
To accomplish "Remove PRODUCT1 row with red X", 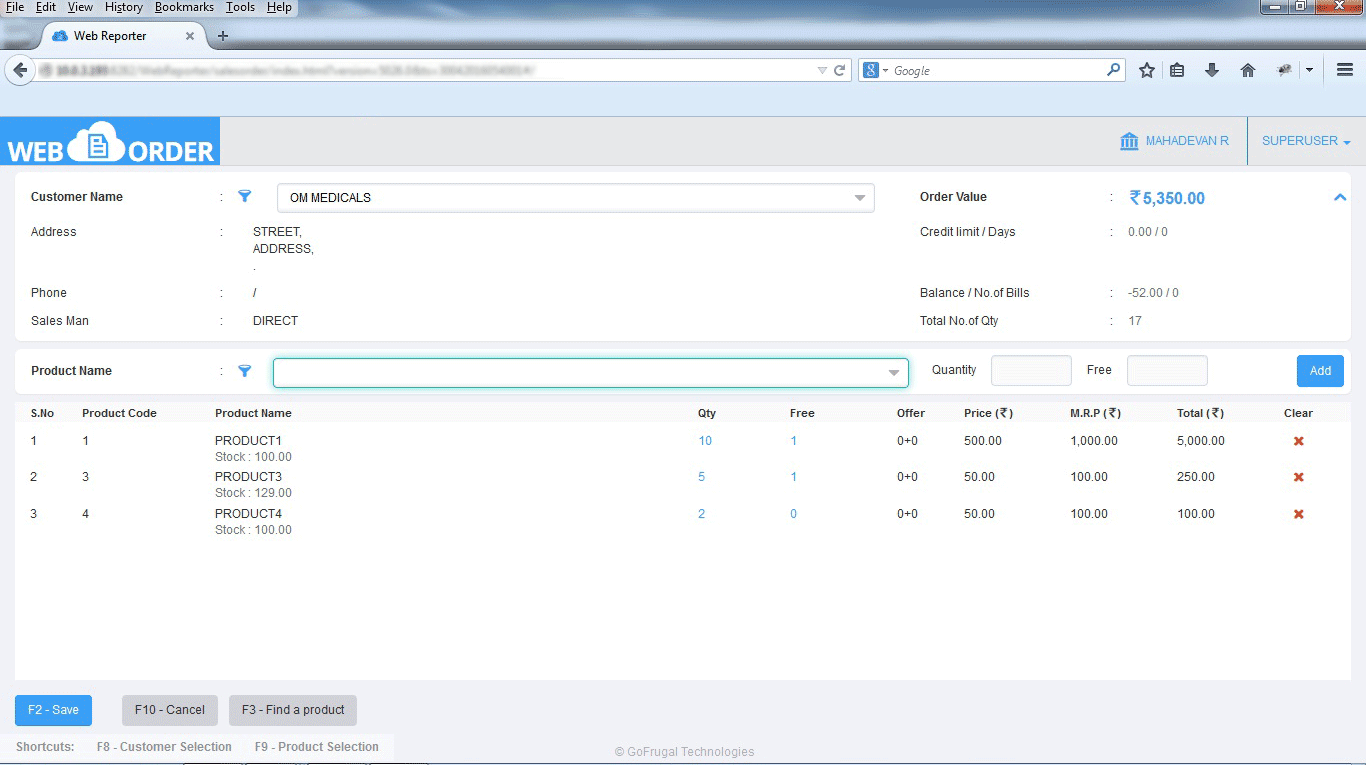I will (x=1298, y=441).
